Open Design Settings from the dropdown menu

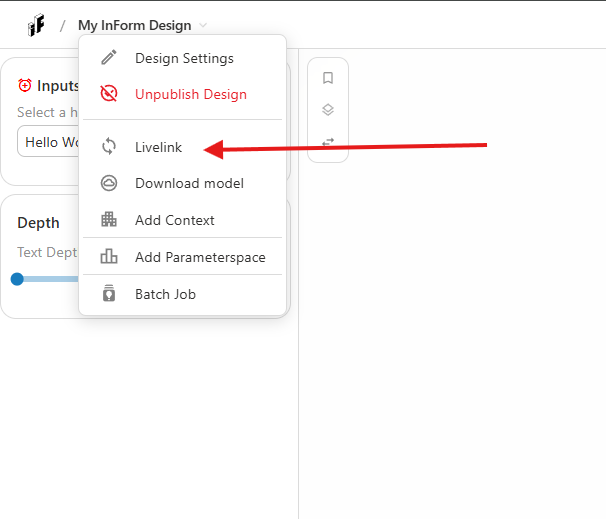click(x=184, y=58)
